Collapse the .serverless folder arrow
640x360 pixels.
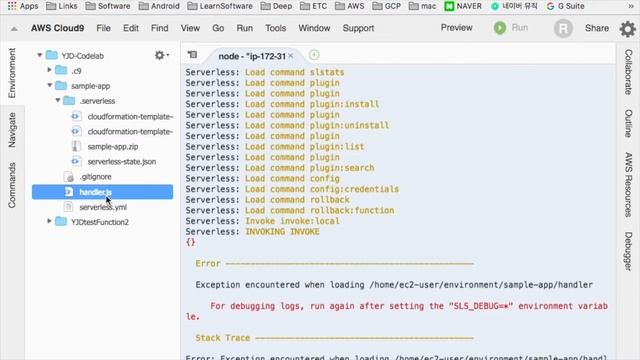pos(58,100)
